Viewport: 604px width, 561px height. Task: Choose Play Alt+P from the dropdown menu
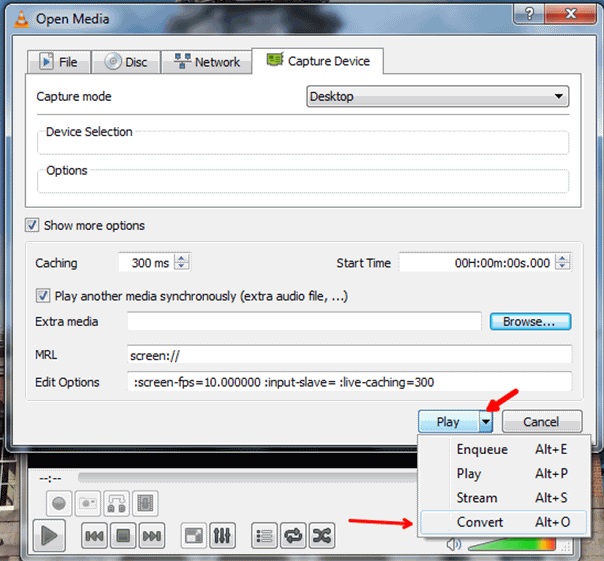504,474
